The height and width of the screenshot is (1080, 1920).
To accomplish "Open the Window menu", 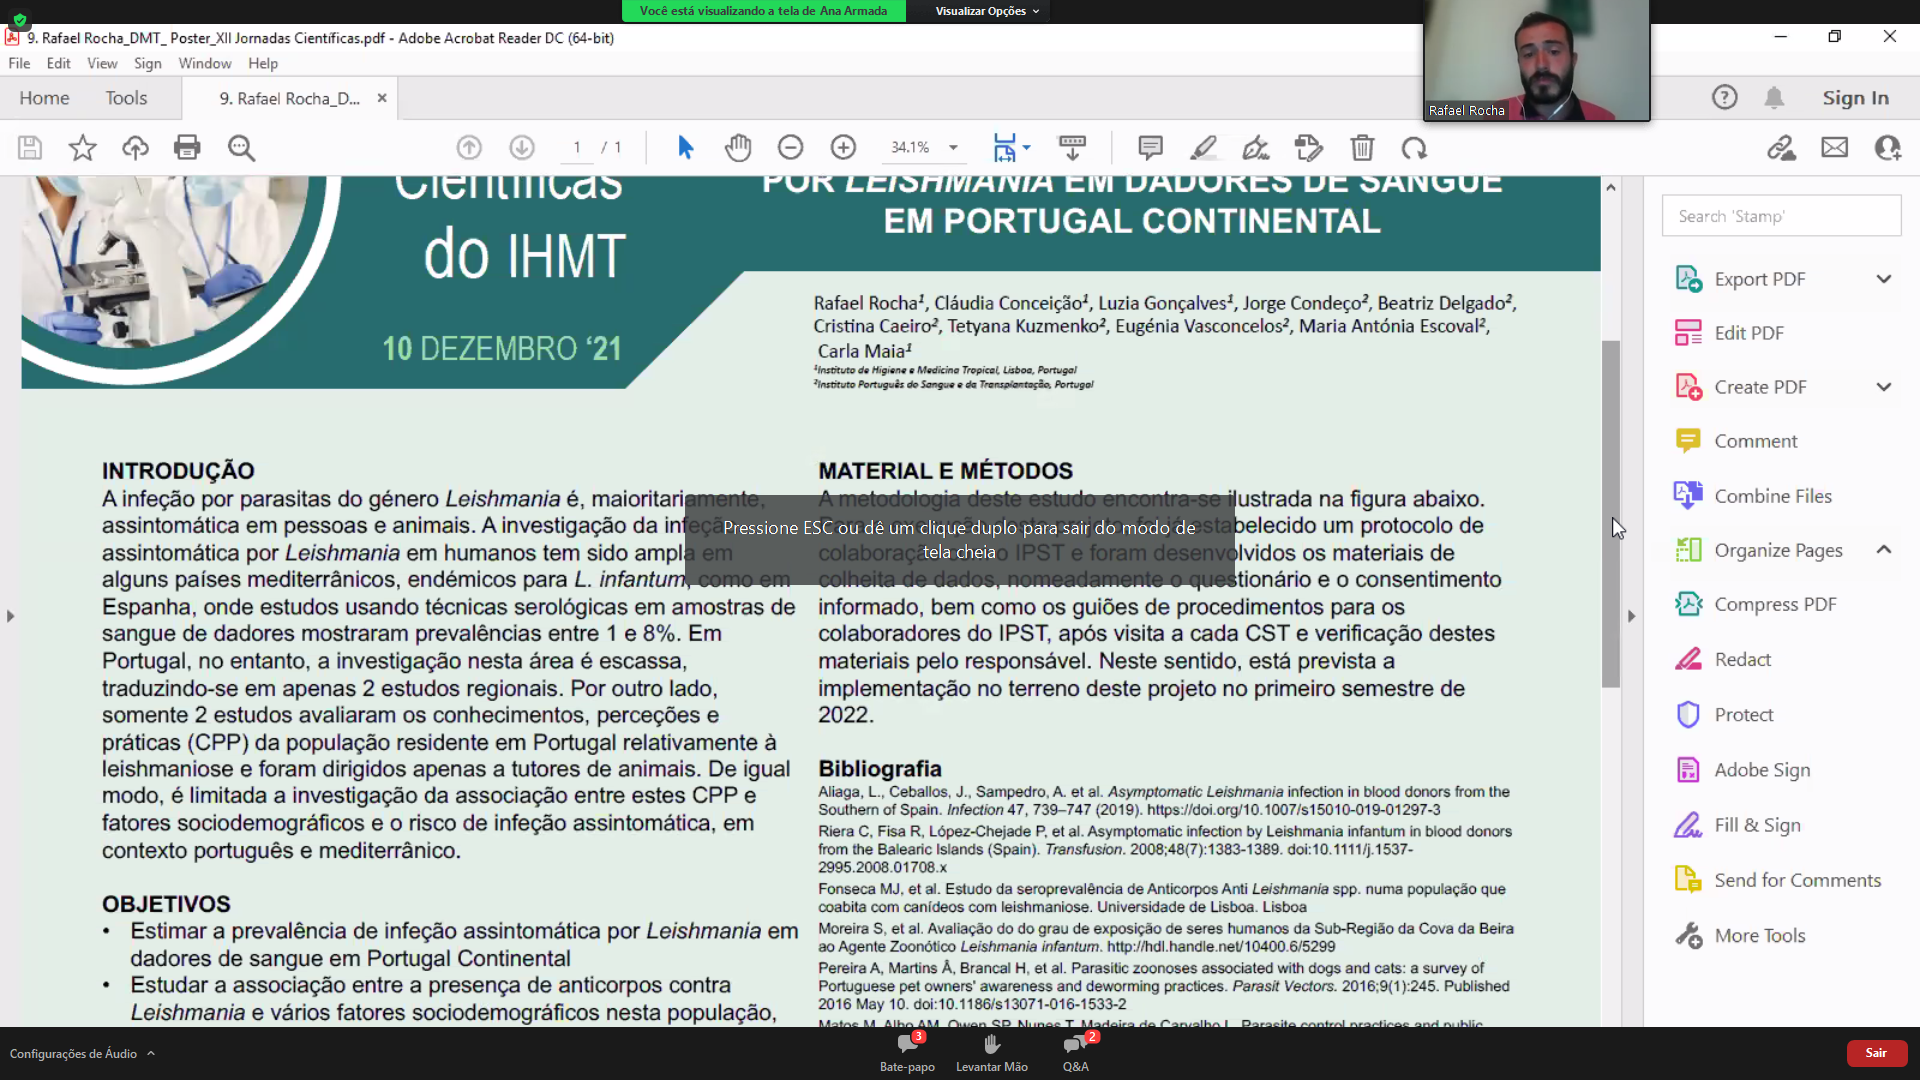I will pos(204,63).
